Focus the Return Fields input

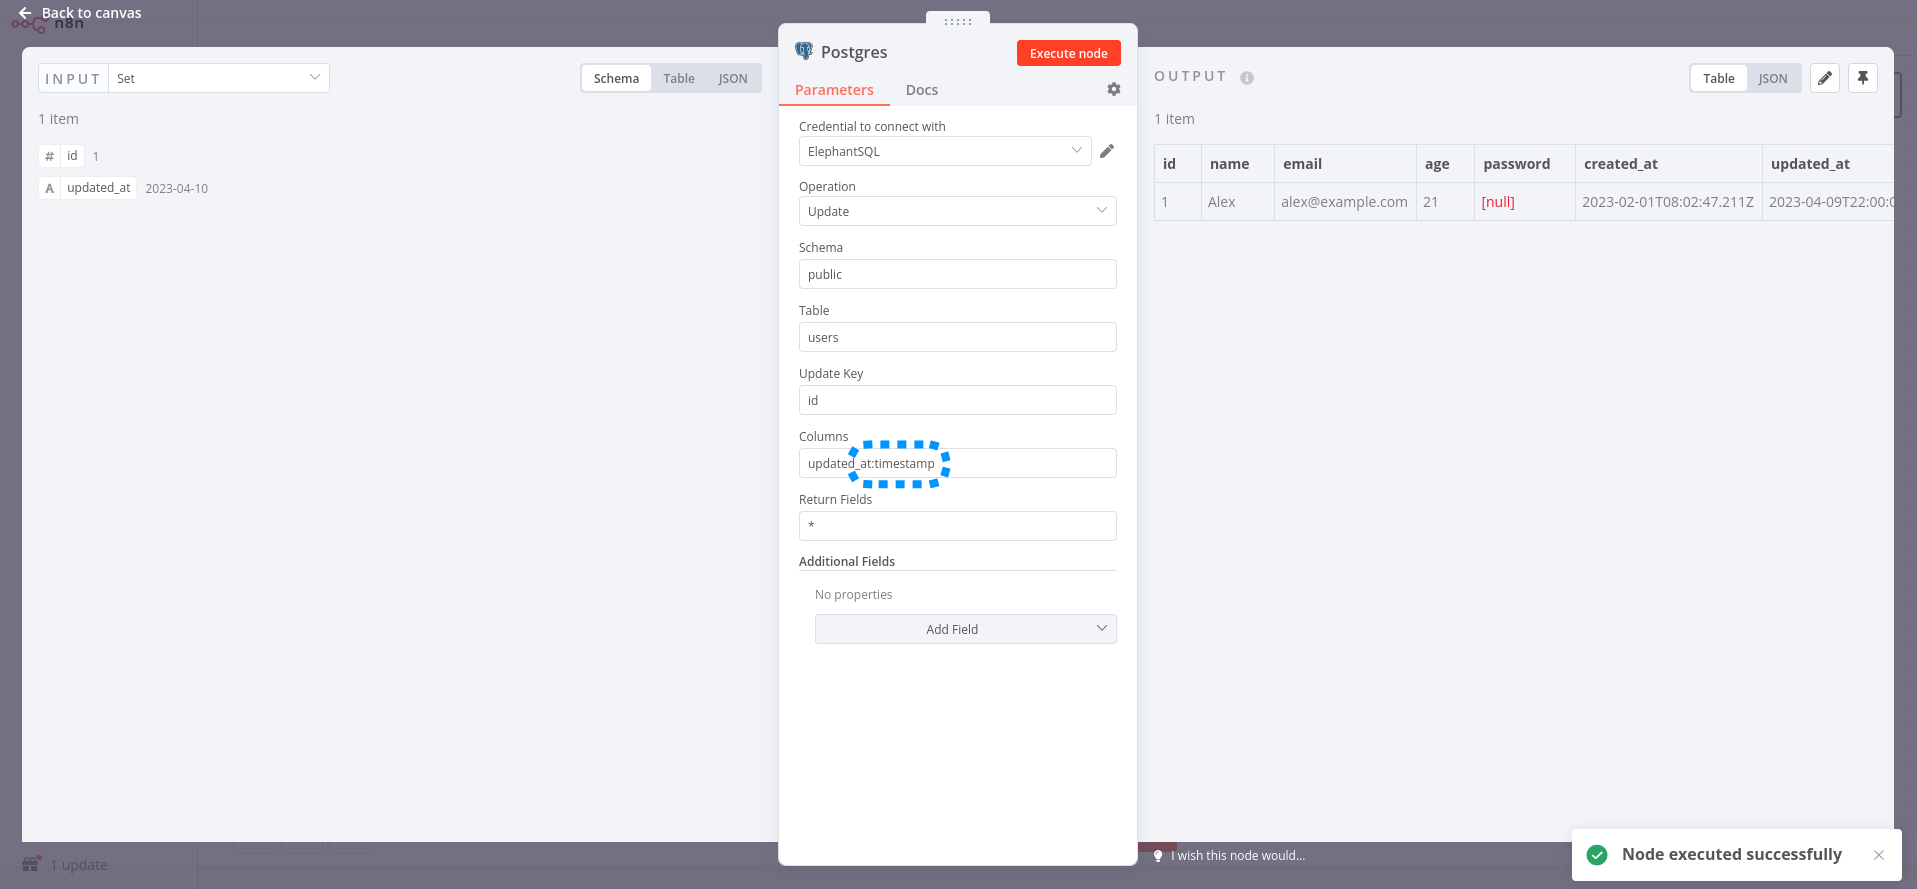[958, 526]
